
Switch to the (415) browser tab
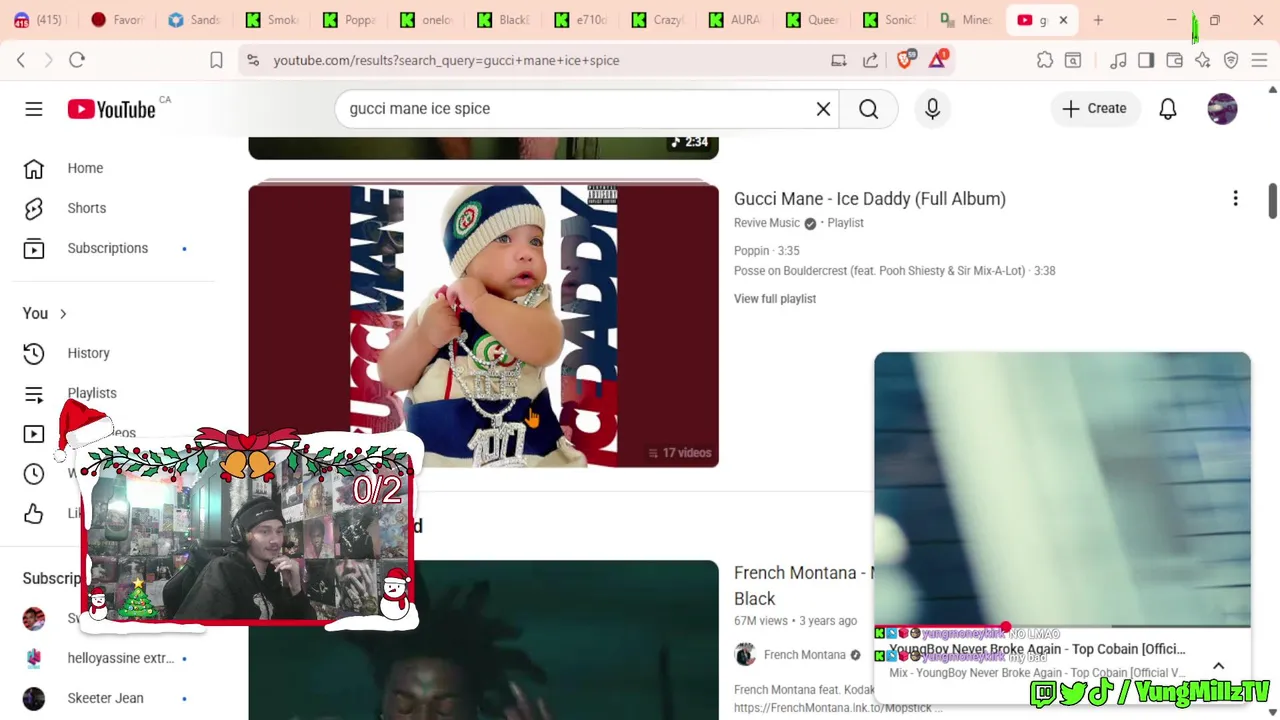[40, 20]
